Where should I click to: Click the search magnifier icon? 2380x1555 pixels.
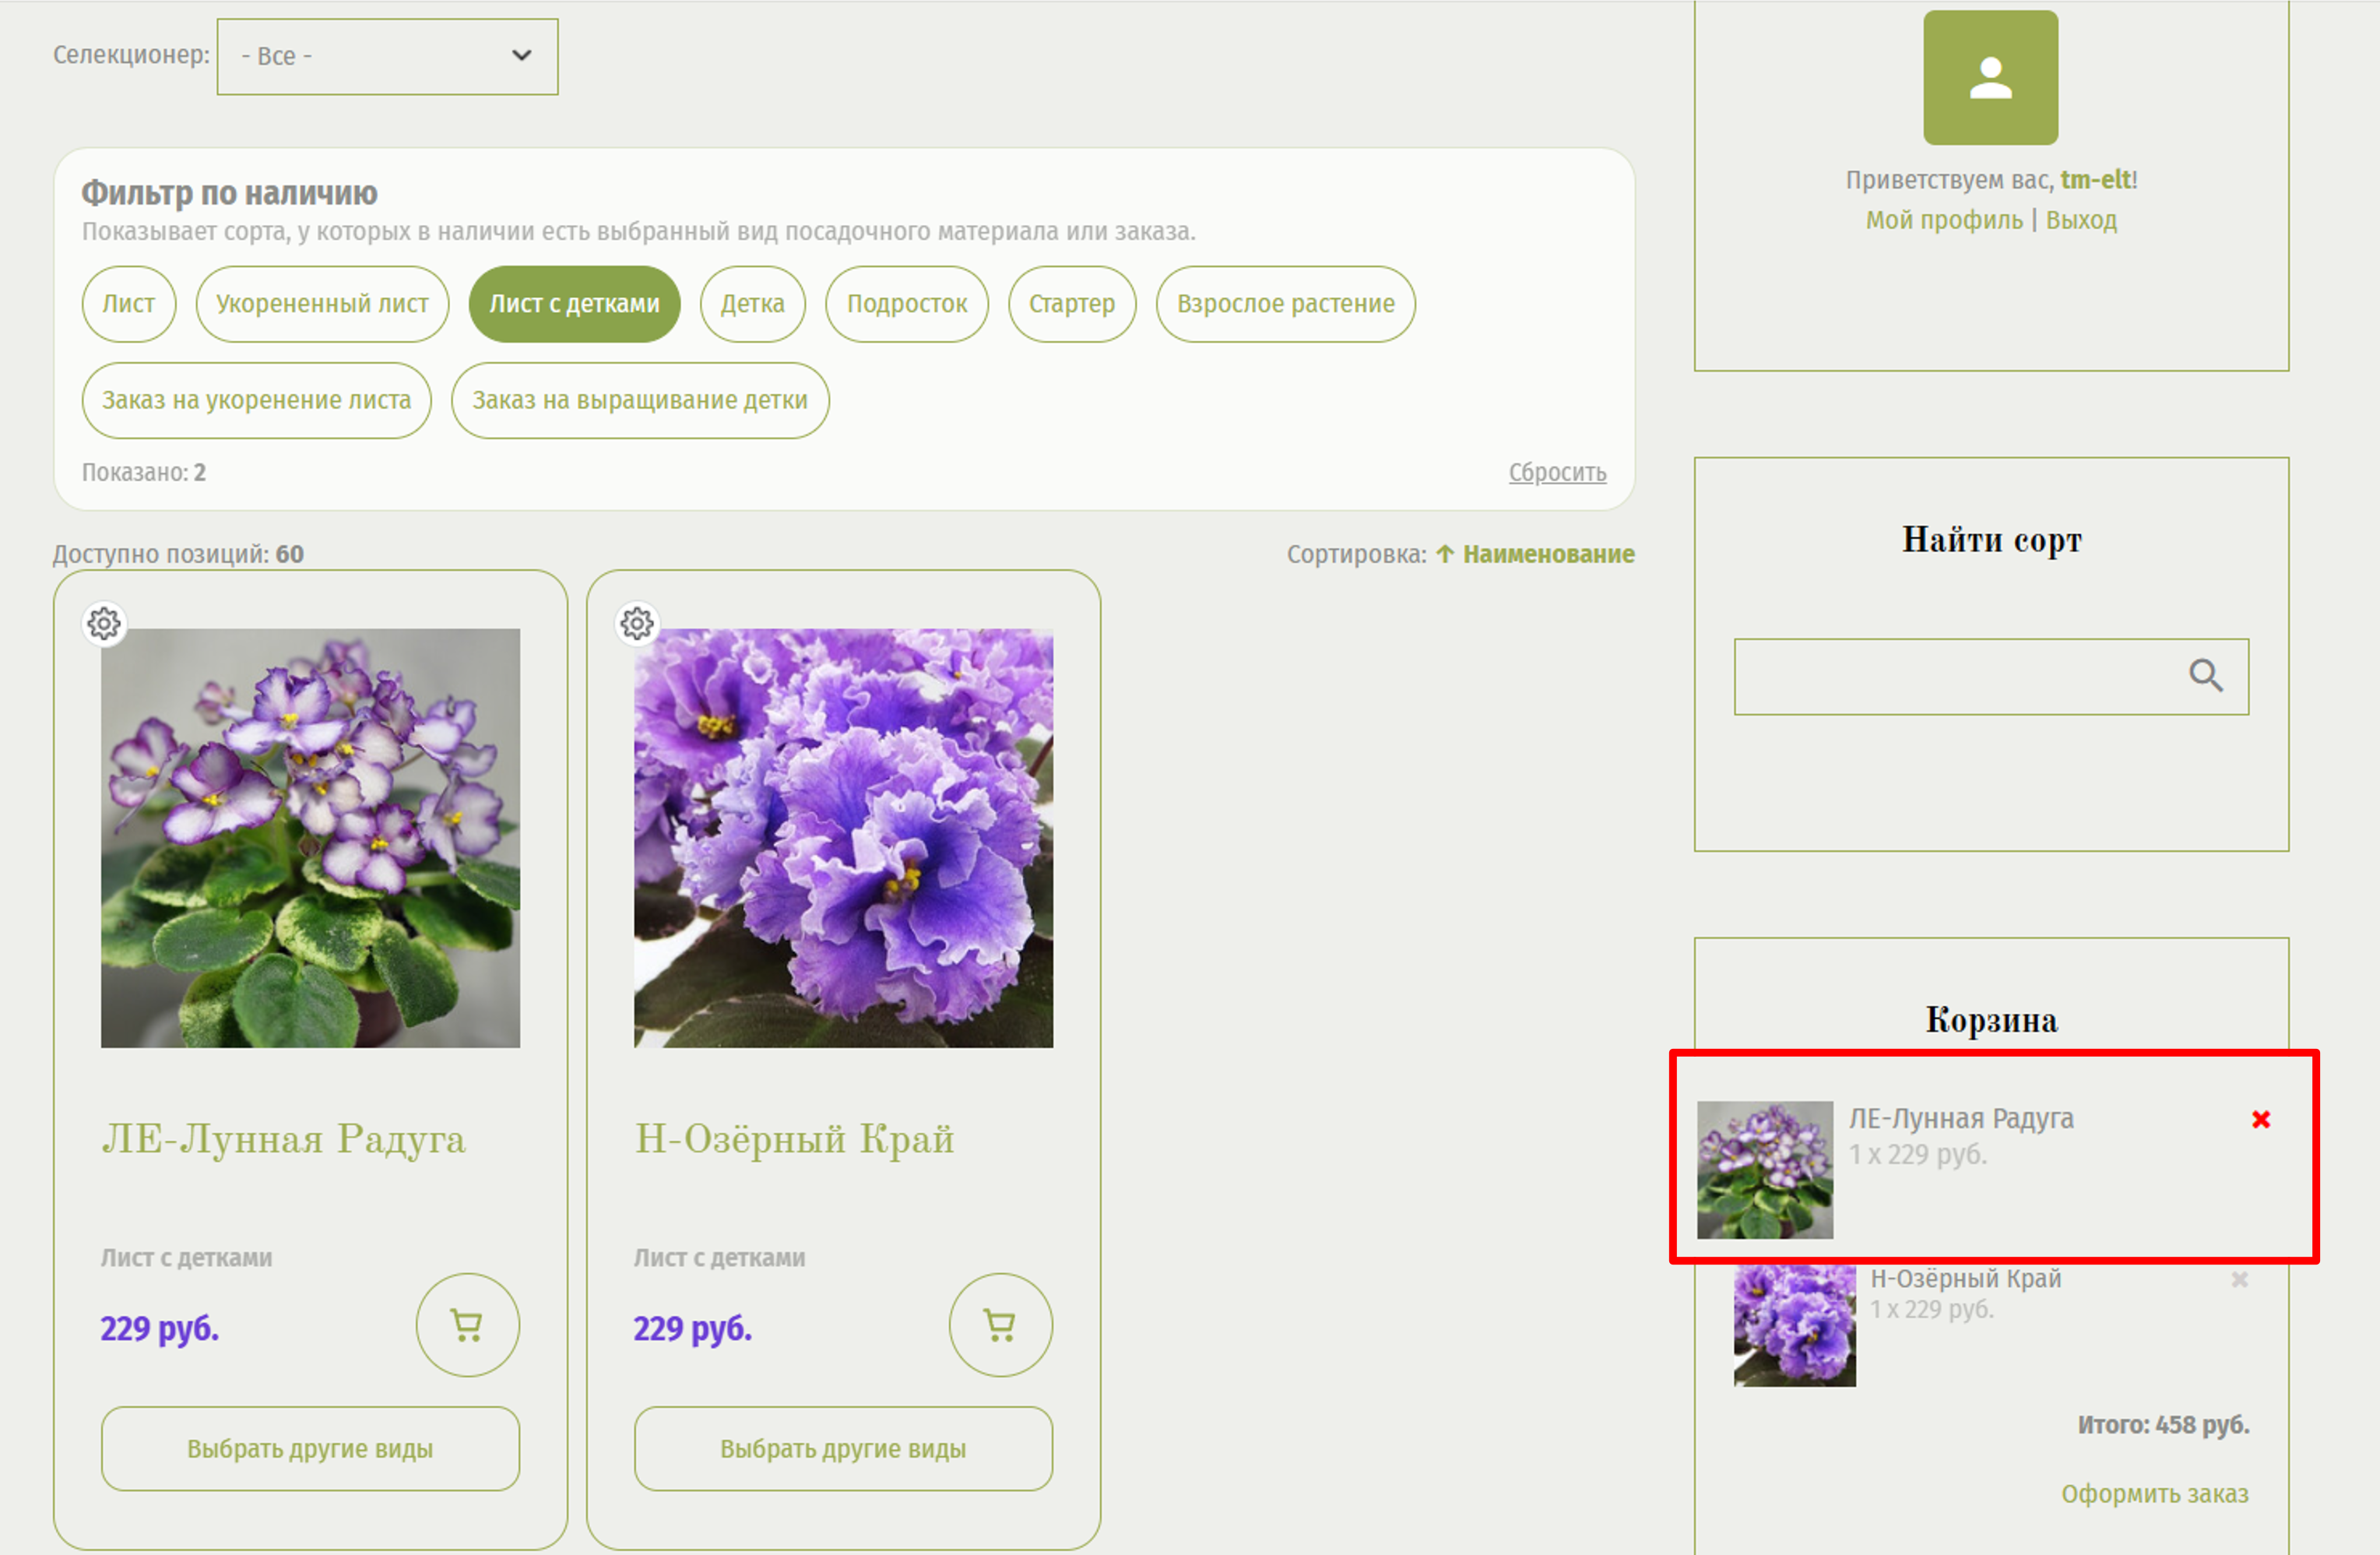(x=2205, y=676)
